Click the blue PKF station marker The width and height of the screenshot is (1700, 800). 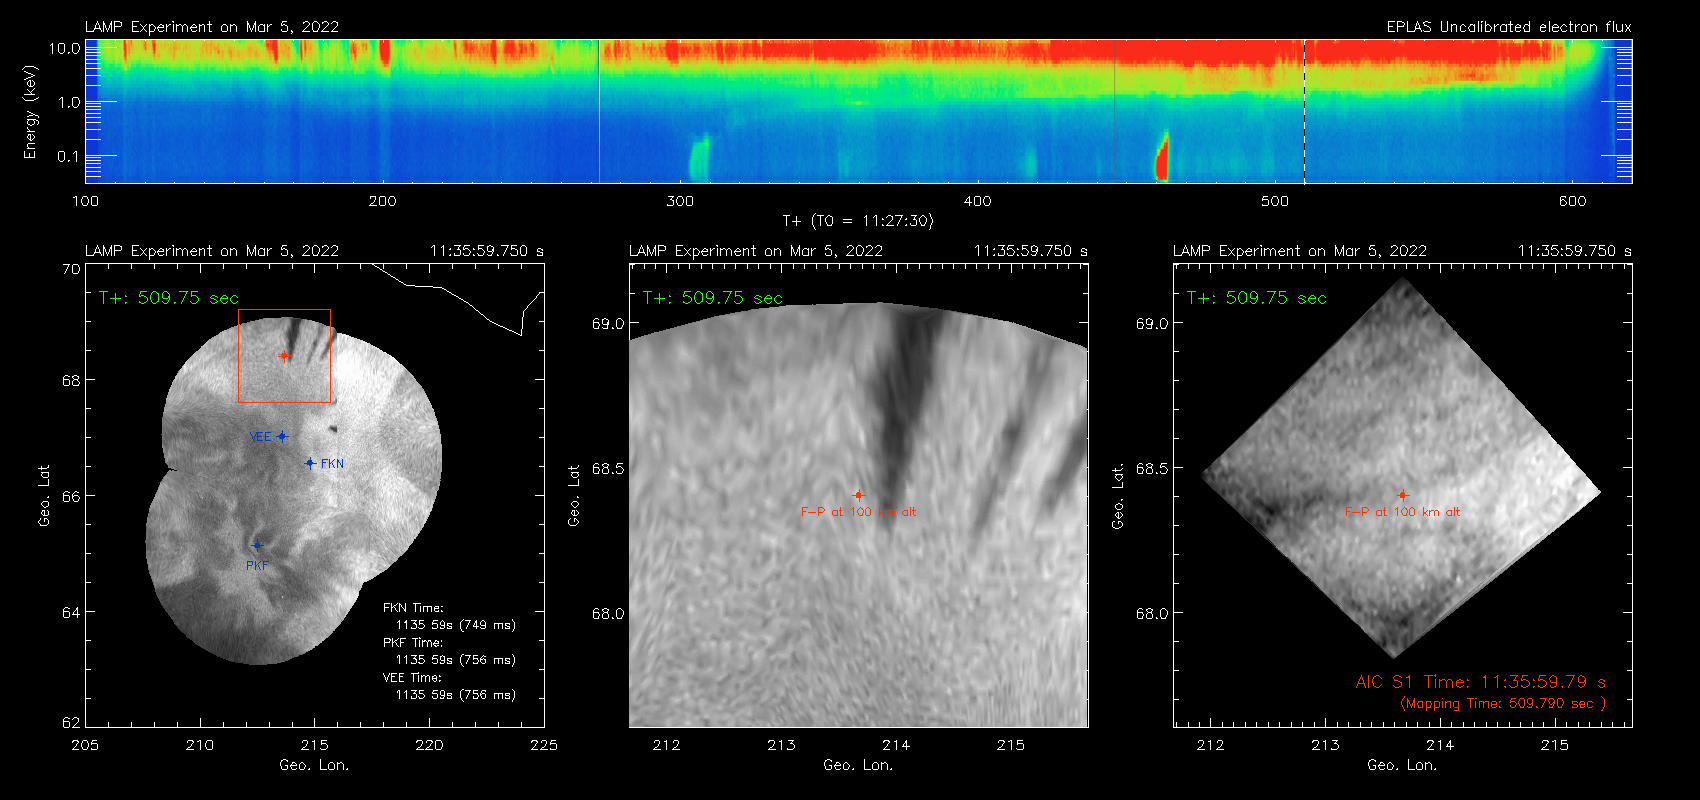pos(257,545)
